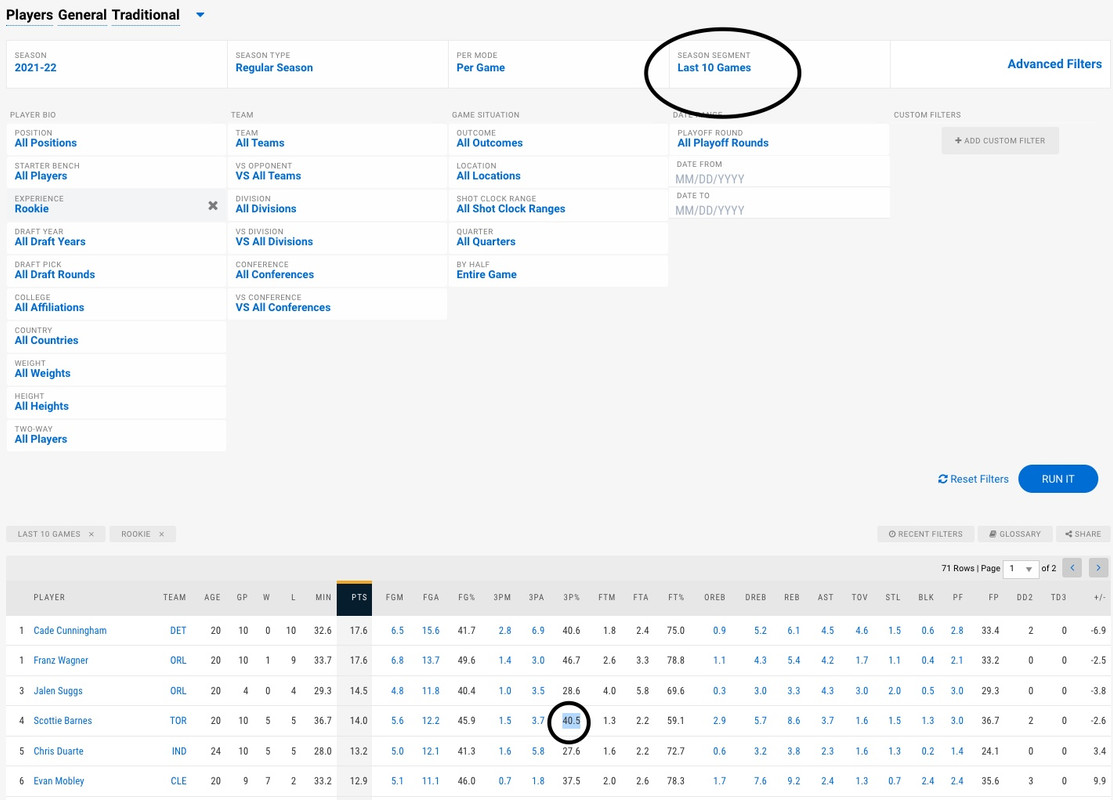1113x800 pixels.
Task: Open Evan Mobley player link
Action: (x=59, y=781)
